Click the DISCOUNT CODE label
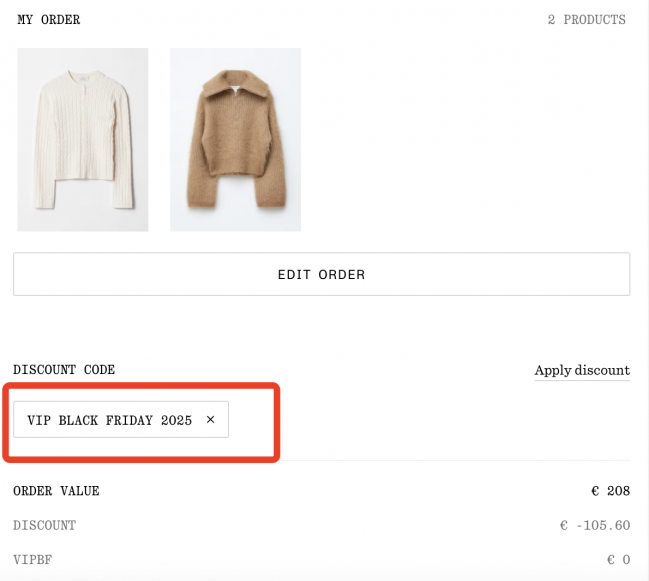The width and height of the screenshot is (649, 581). click(x=64, y=370)
